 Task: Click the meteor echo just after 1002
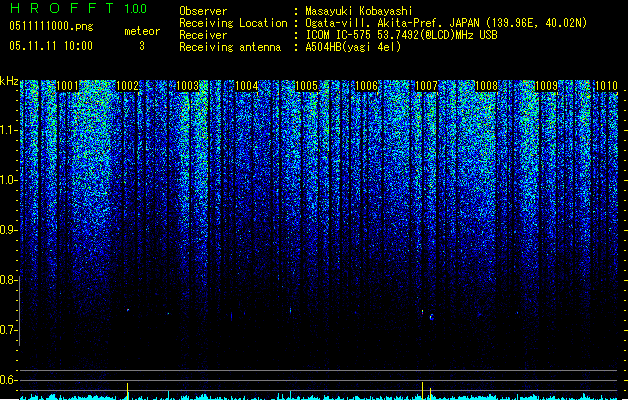[x=128, y=310]
